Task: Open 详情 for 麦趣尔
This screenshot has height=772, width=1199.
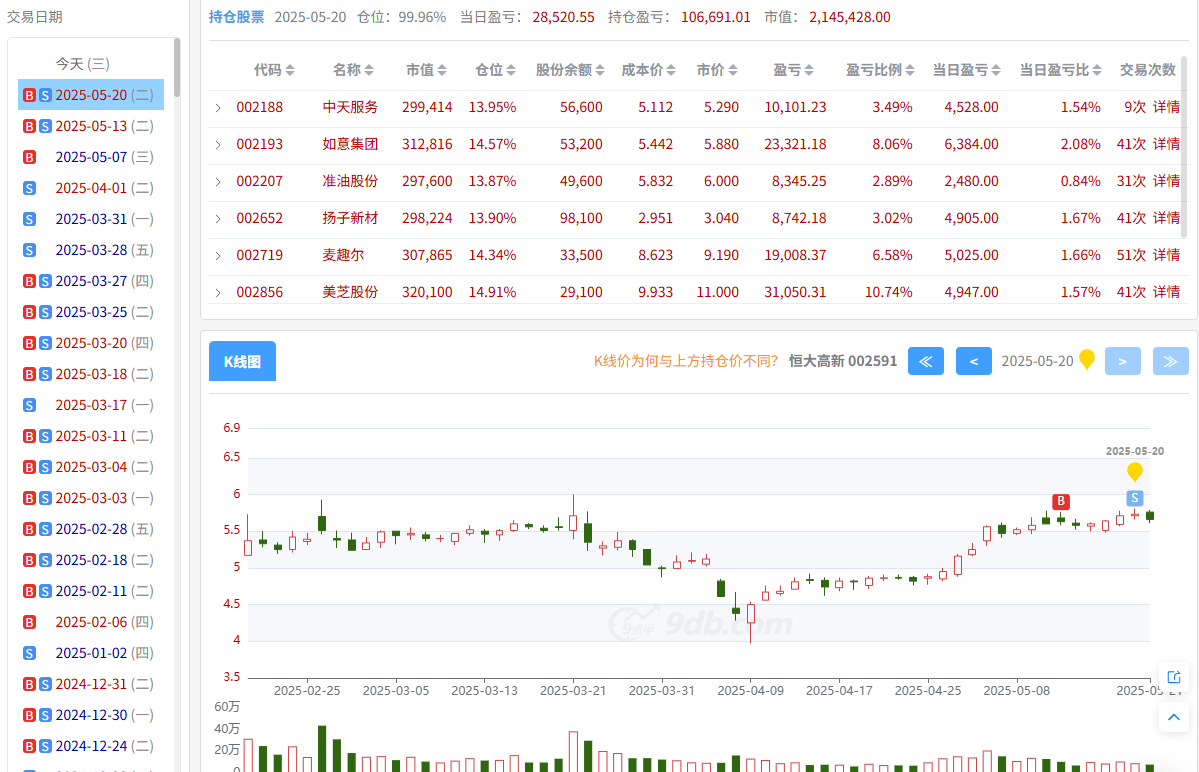Action: point(1166,255)
